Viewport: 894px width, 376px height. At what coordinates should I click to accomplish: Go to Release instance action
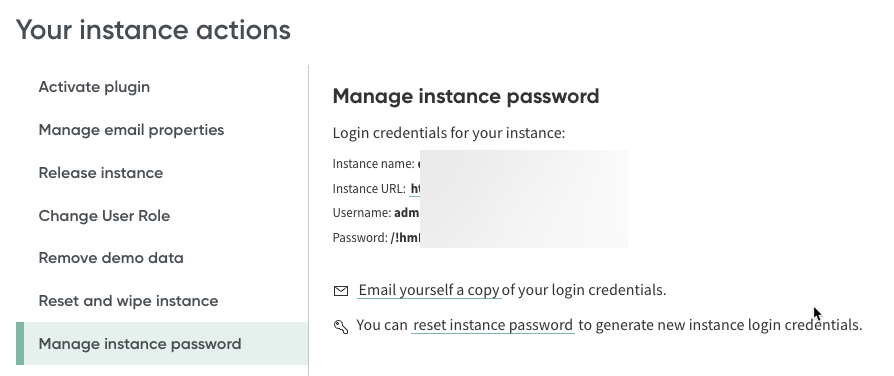[x=101, y=173]
